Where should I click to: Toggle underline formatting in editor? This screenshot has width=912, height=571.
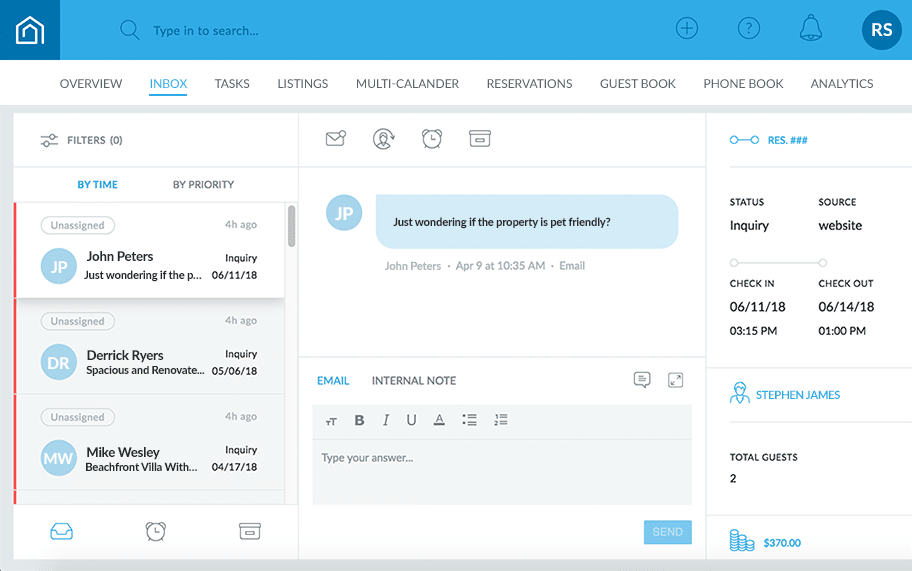point(411,421)
